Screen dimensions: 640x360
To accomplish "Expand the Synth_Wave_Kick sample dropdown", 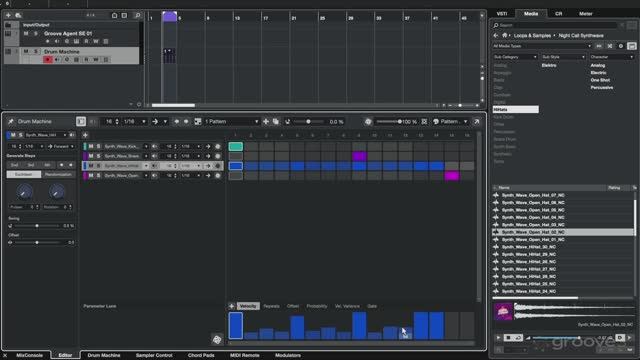I will pyautogui.click(x=146, y=146).
